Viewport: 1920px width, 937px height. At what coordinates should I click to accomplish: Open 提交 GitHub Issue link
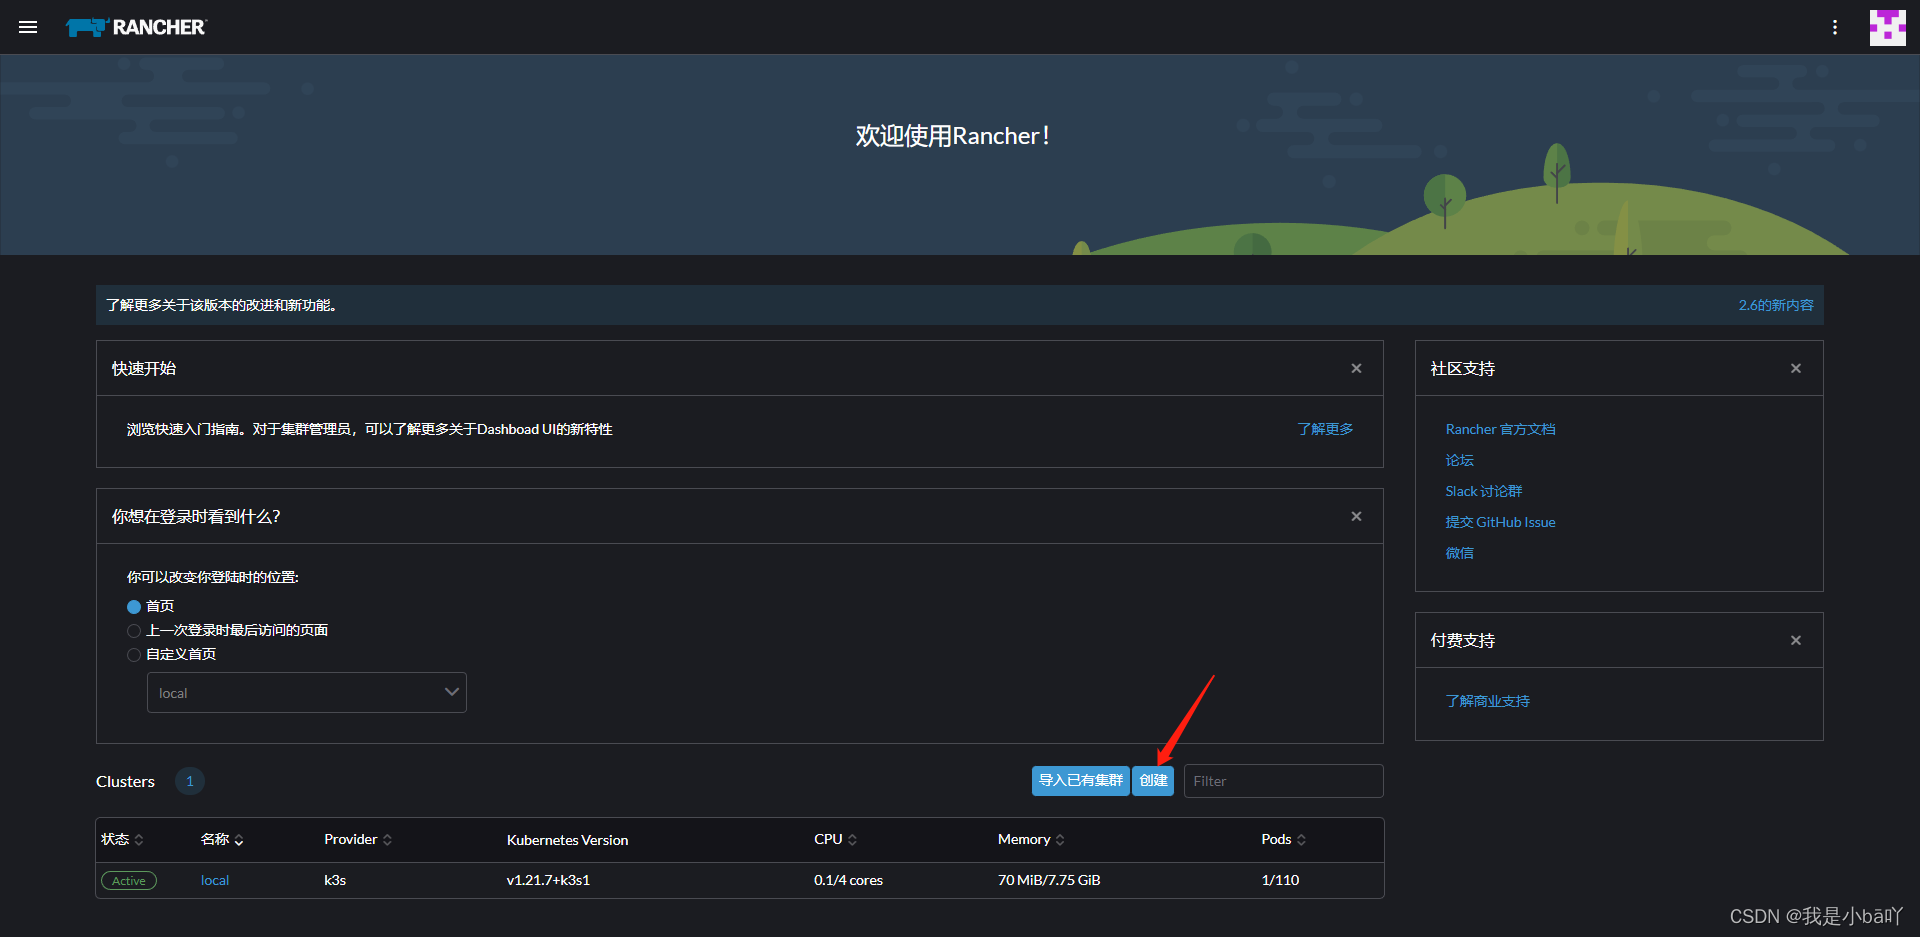[x=1500, y=522]
